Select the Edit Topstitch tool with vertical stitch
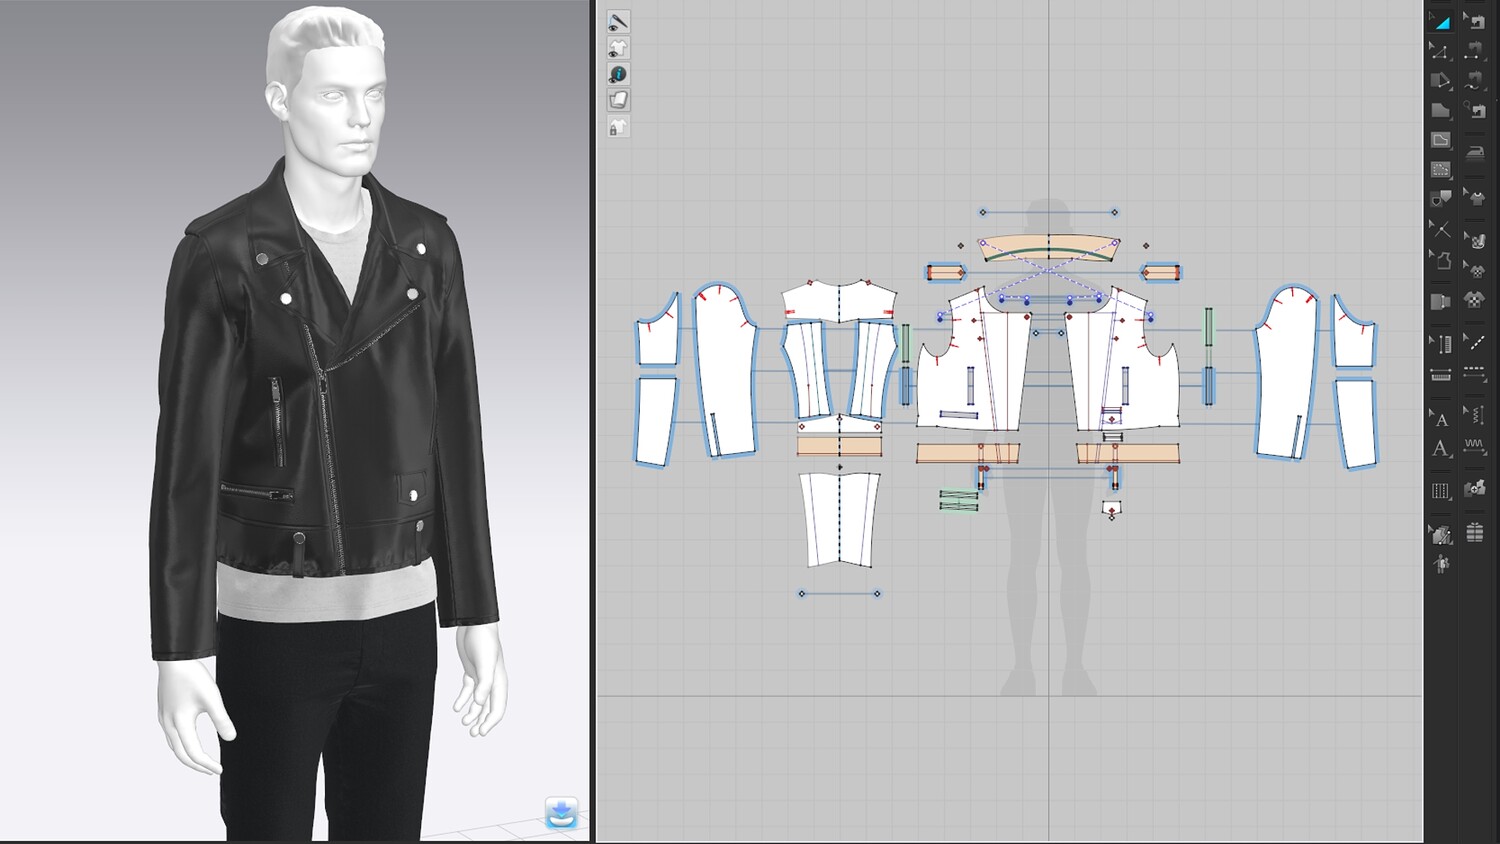Viewport: 1500px width, 844px height. (x=1440, y=345)
